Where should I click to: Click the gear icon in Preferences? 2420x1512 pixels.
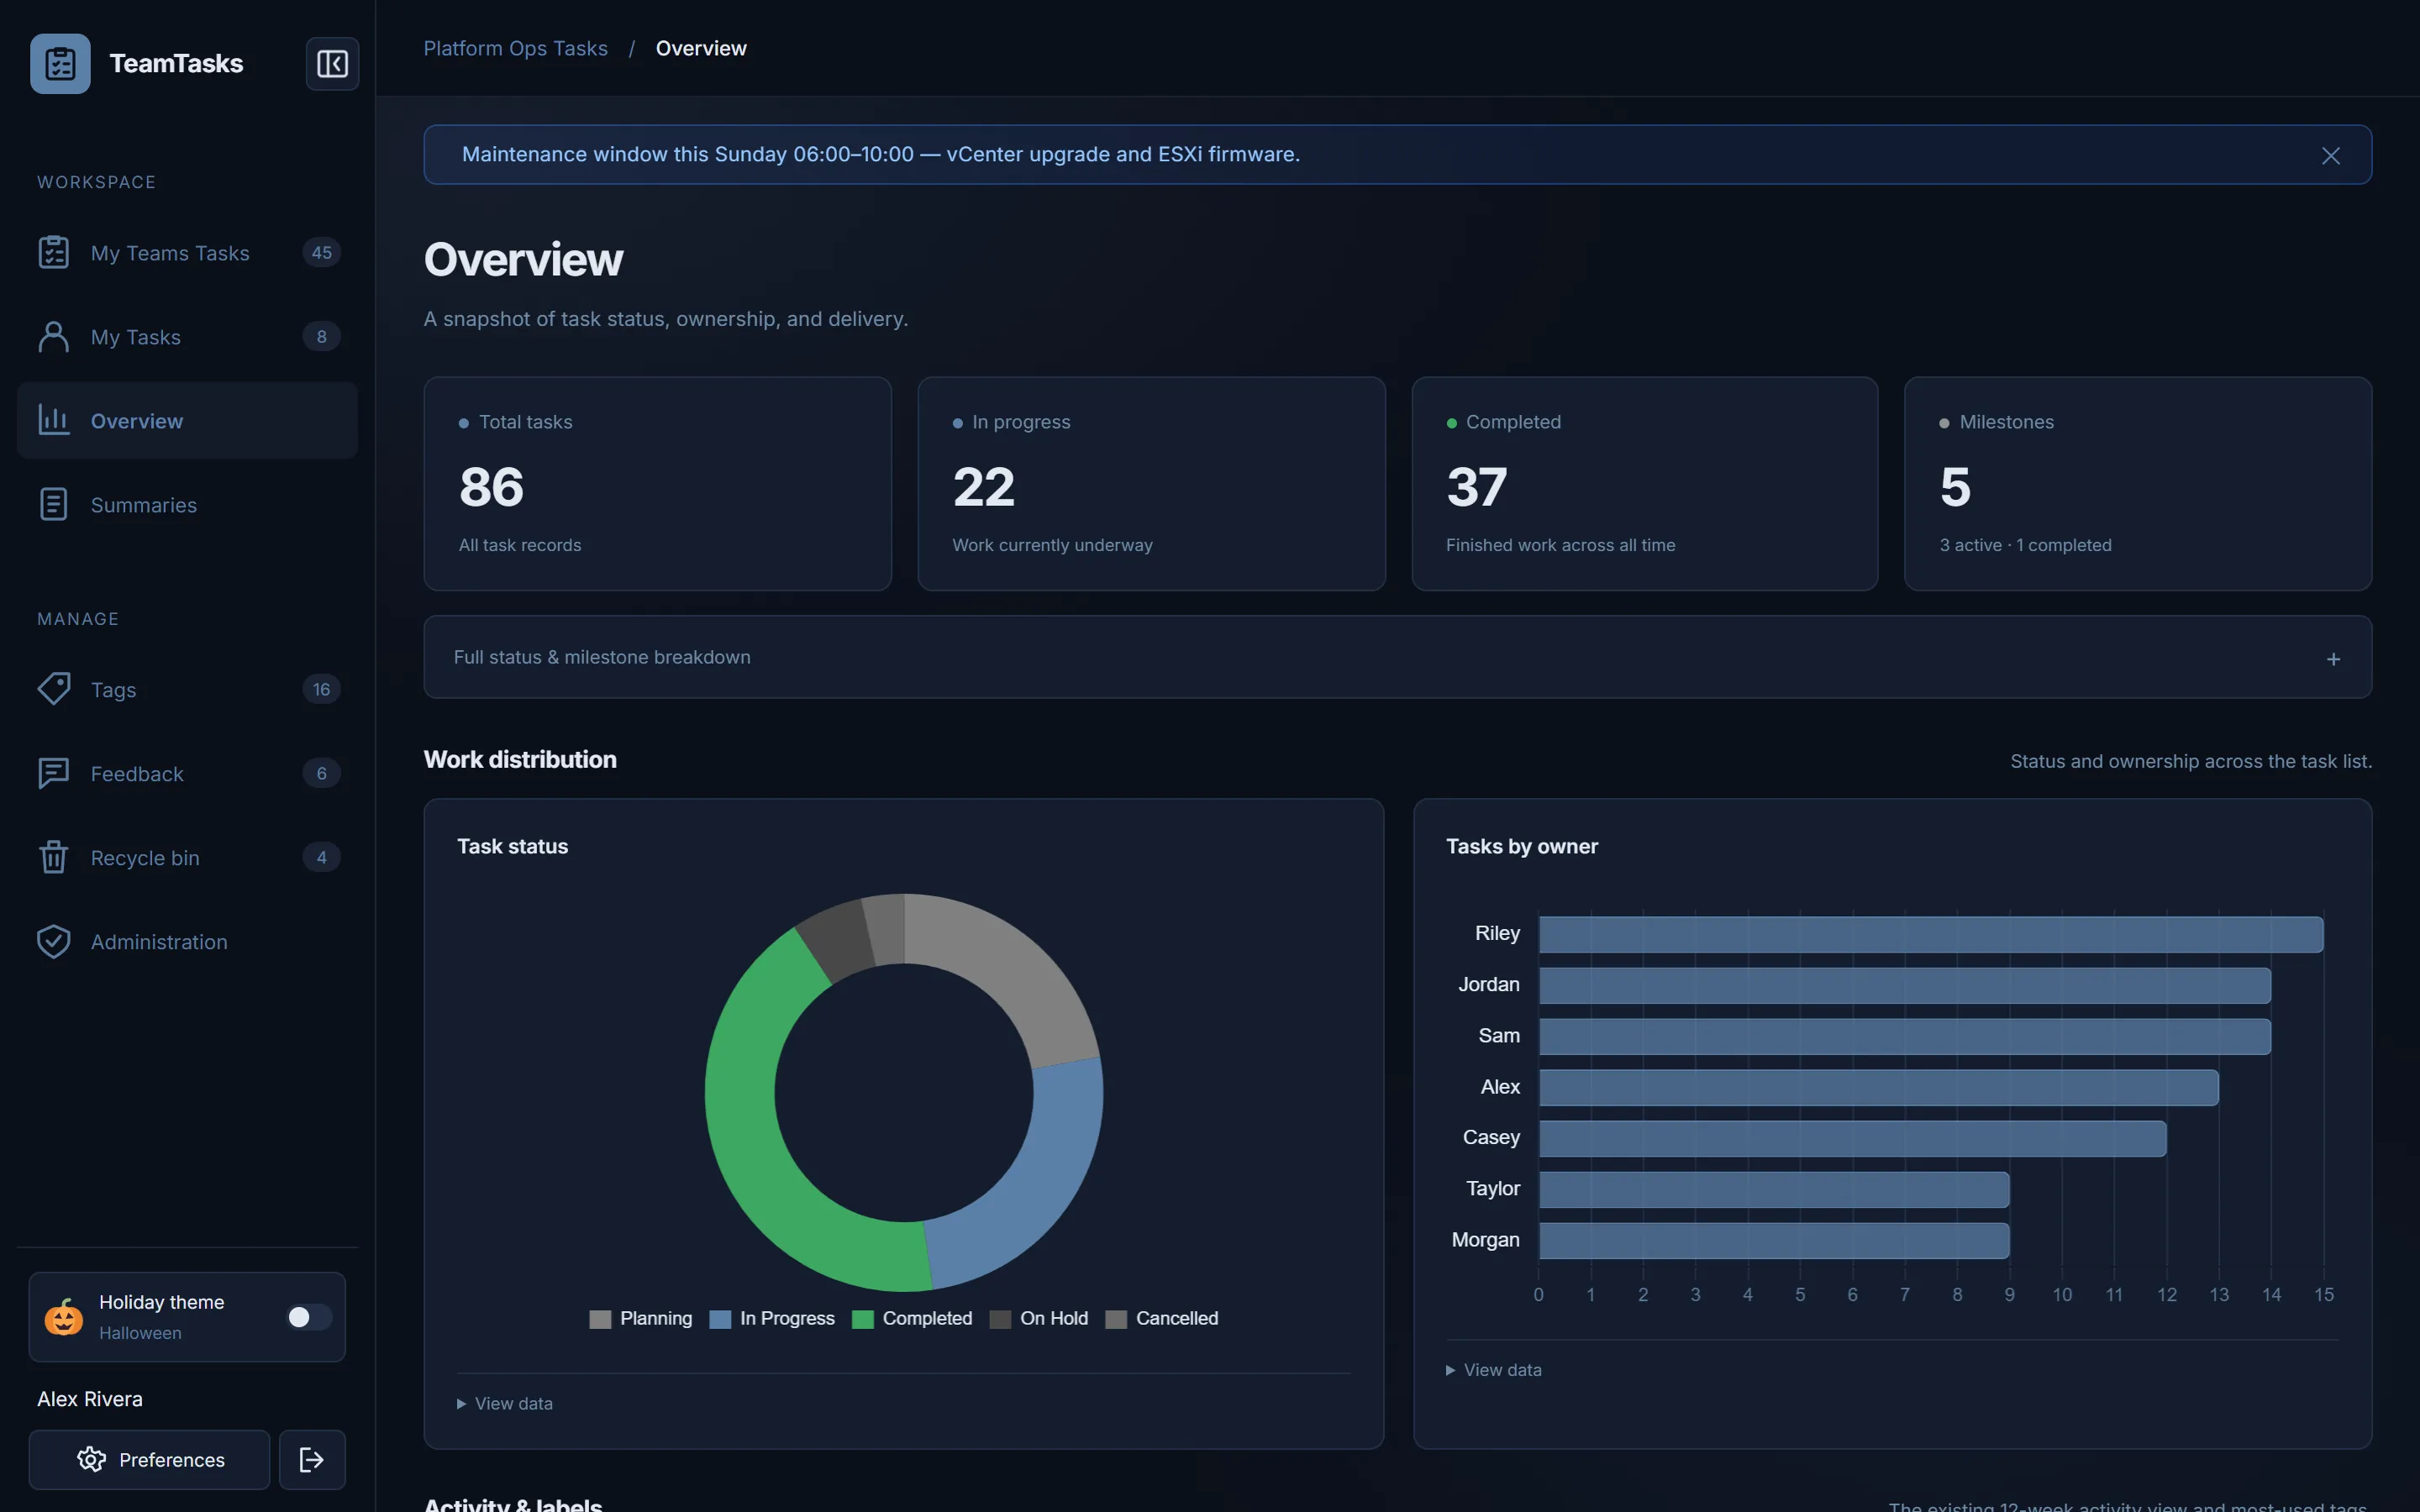point(91,1459)
